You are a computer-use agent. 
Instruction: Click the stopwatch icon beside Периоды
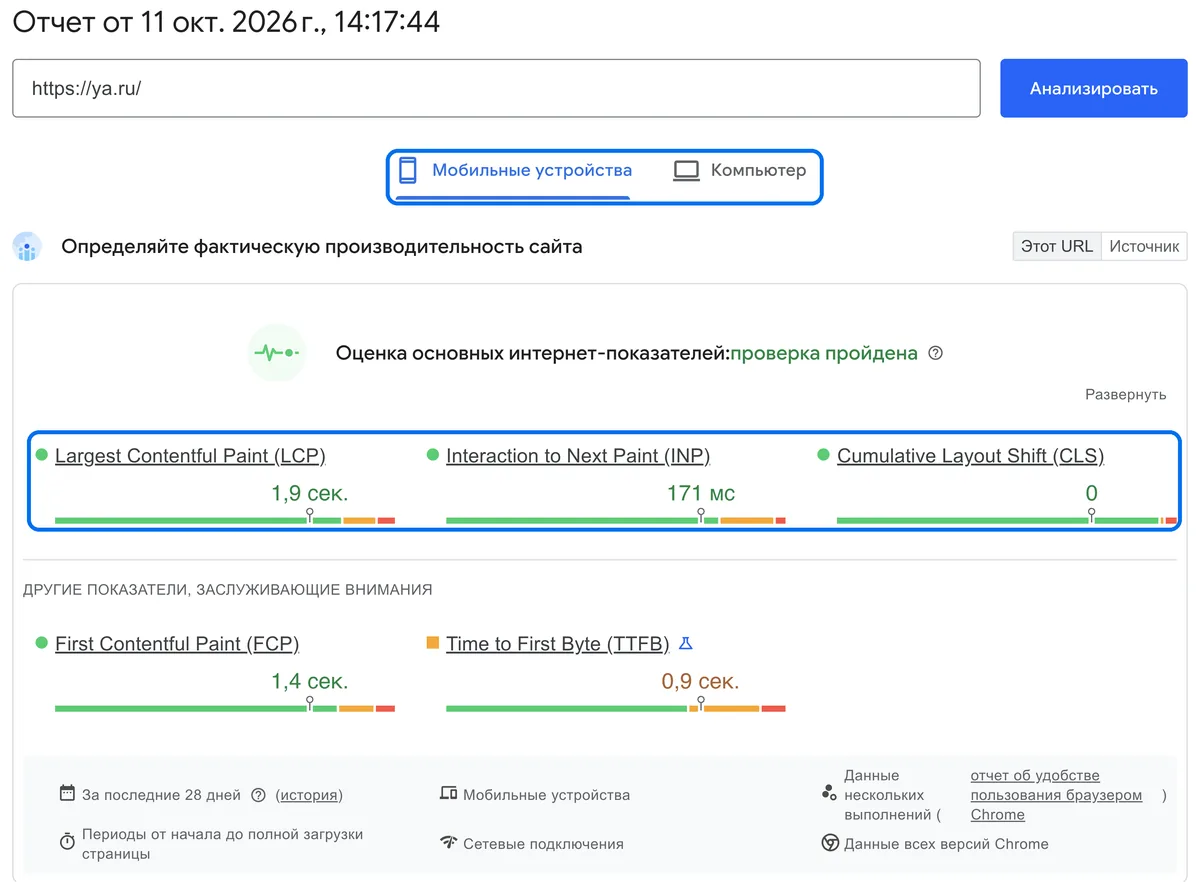click(67, 842)
